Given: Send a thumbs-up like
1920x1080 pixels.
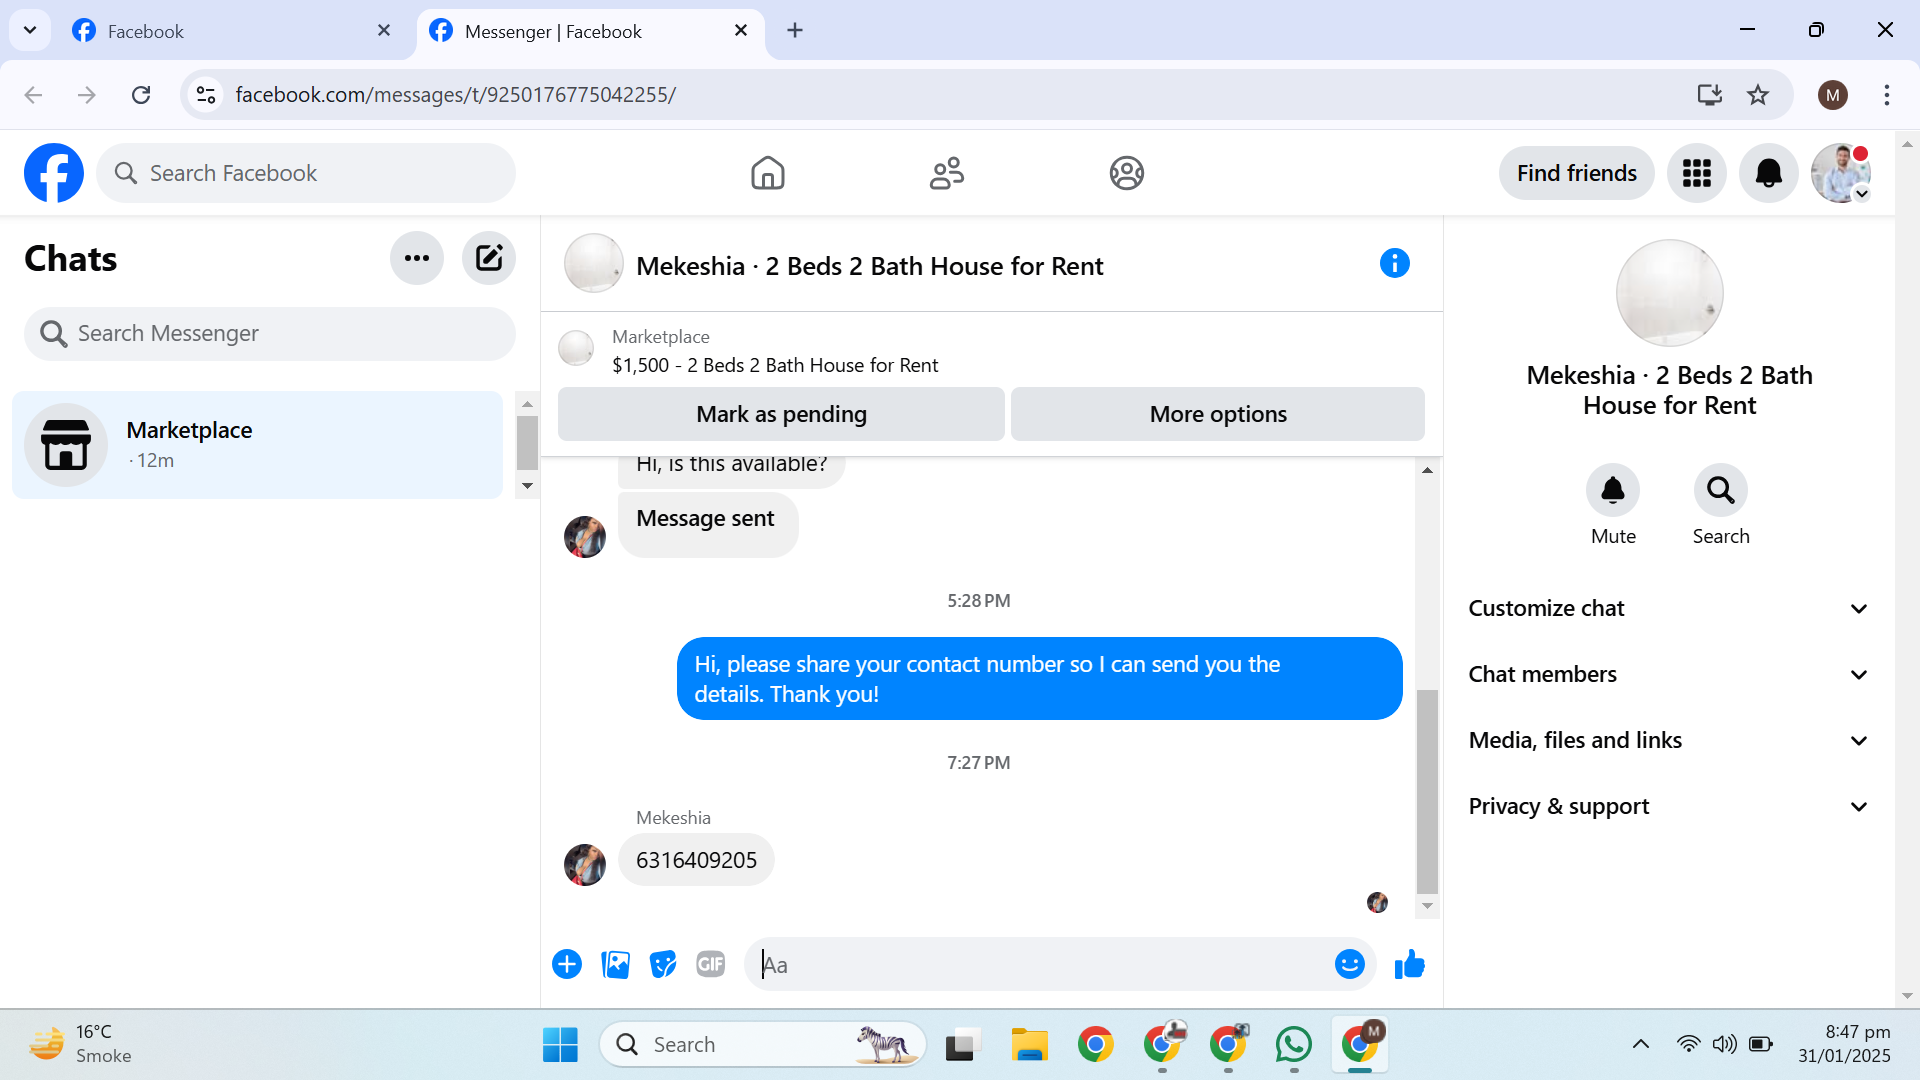Looking at the screenshot, I should click(1410, 964).
